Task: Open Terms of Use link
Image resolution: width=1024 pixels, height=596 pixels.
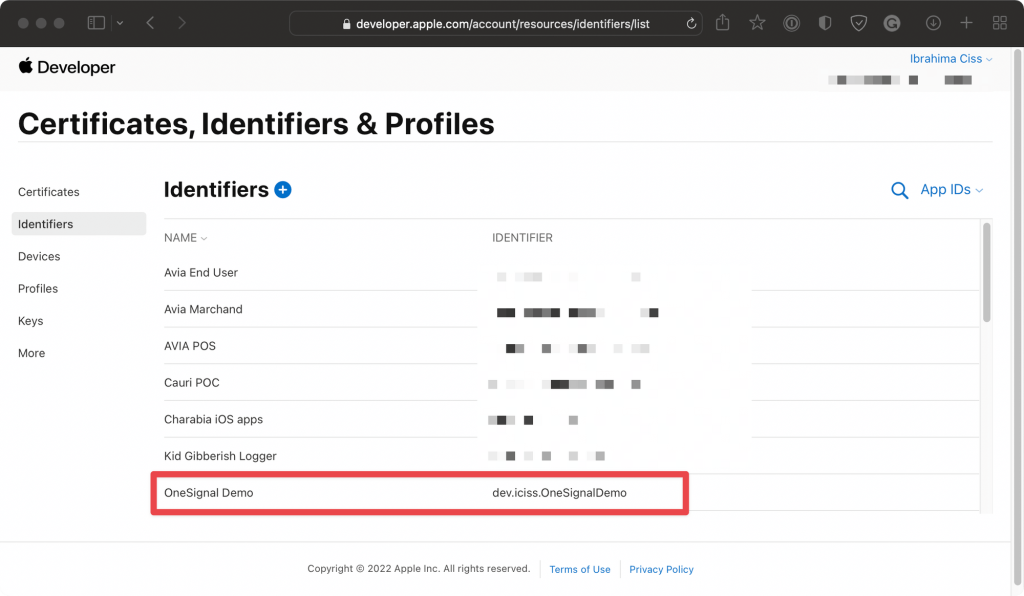Action: 580,569
